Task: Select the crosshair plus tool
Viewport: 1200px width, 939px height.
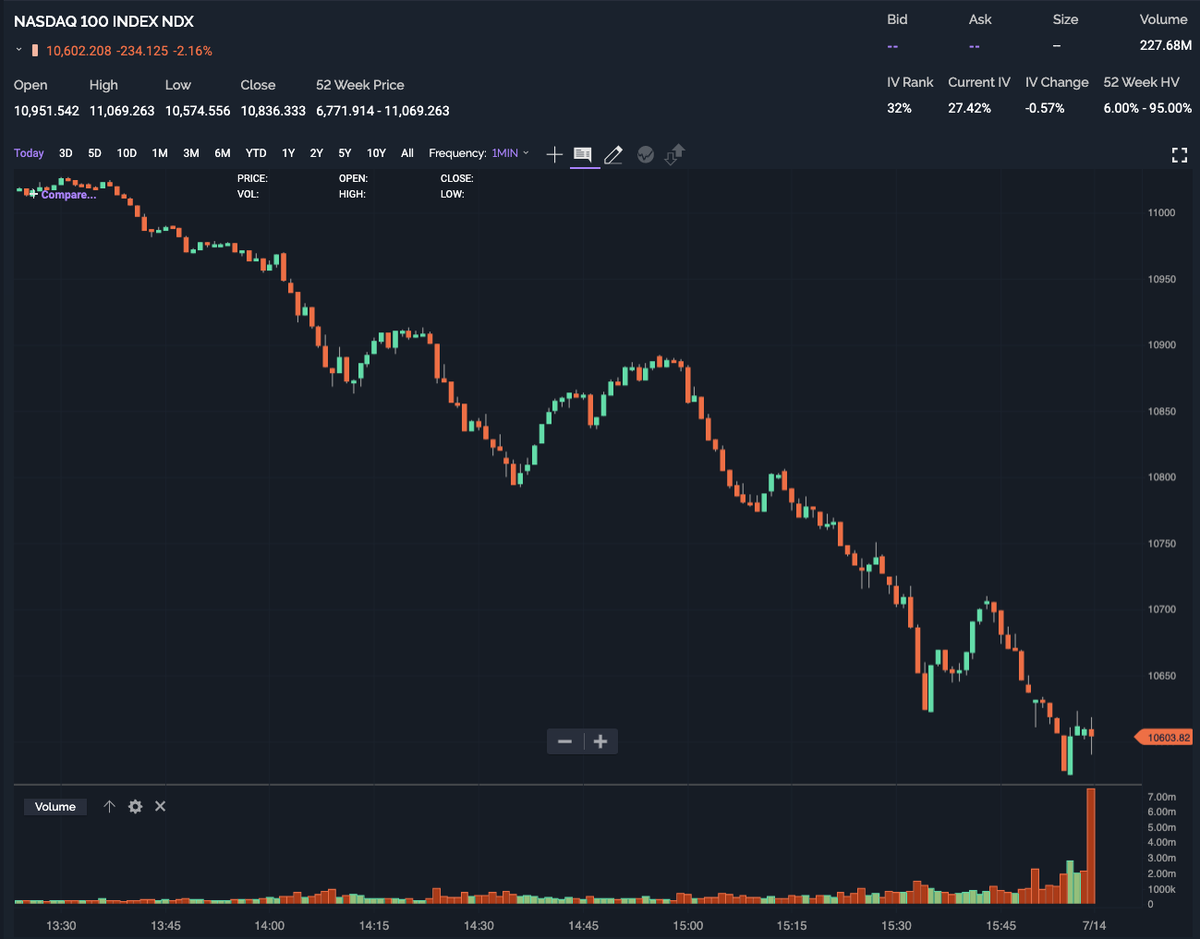Action: [555, 154]
